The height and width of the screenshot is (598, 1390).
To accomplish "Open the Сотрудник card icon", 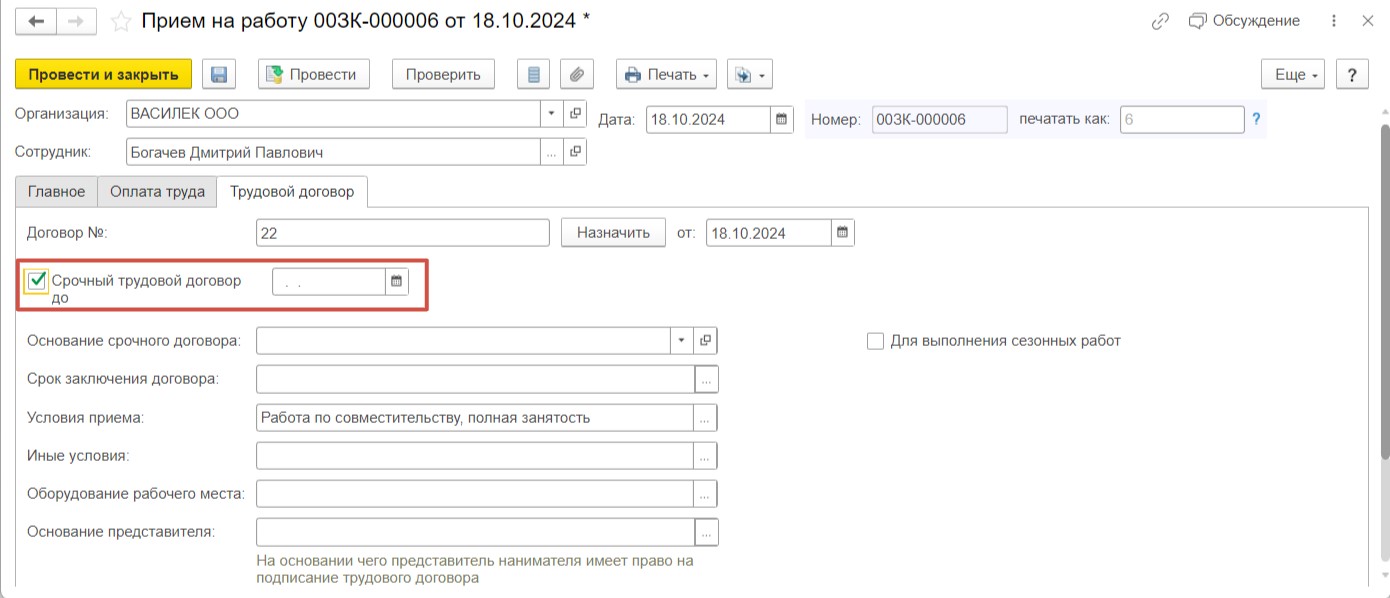I will click(x=575, y=152).
